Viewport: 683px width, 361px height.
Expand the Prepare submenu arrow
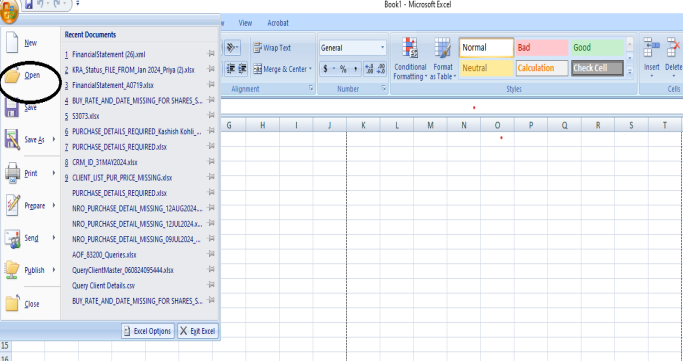pos(54,205)
